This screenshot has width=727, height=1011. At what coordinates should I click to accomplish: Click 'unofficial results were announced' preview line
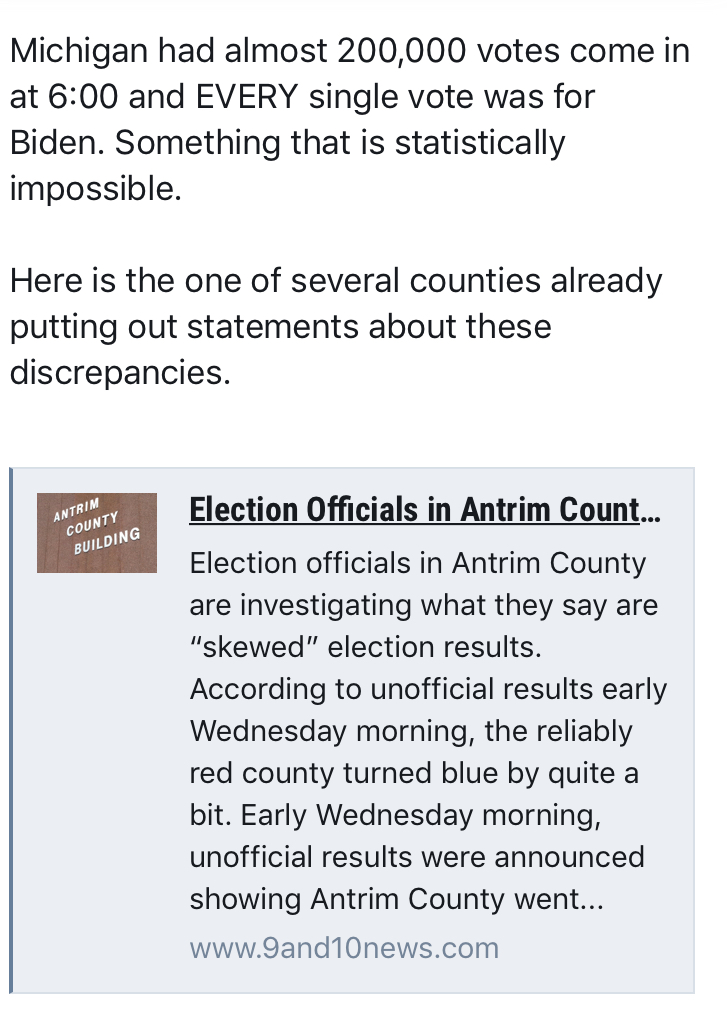(417, 857)
